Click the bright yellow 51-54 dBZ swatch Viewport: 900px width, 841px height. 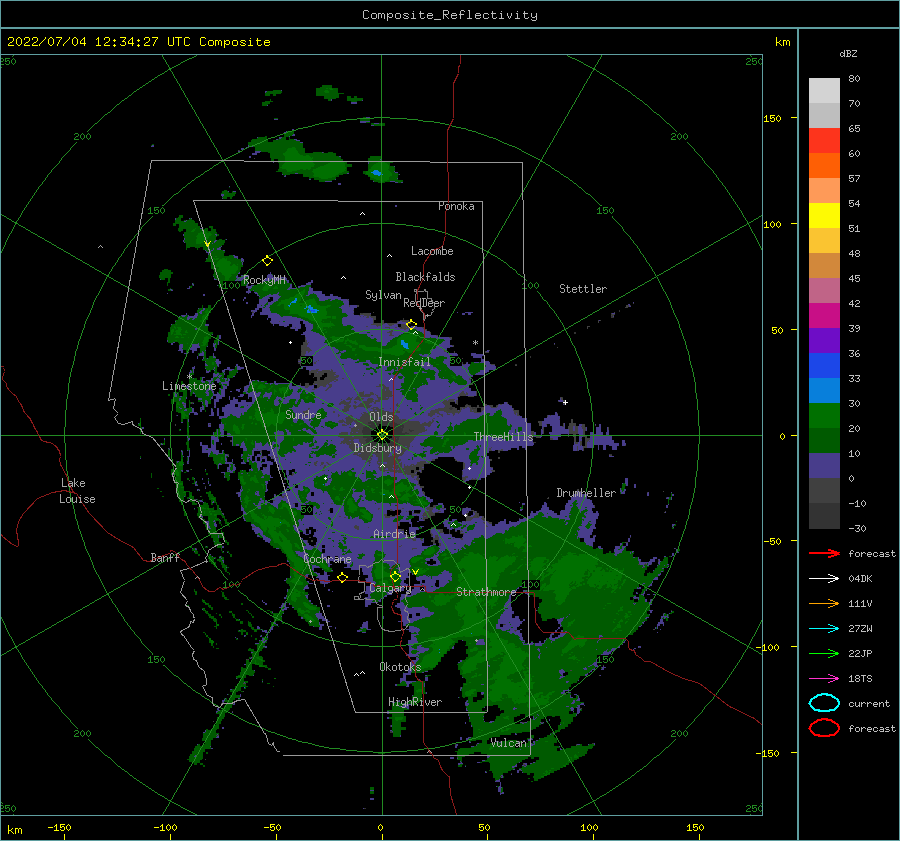(x=824, y=216)
